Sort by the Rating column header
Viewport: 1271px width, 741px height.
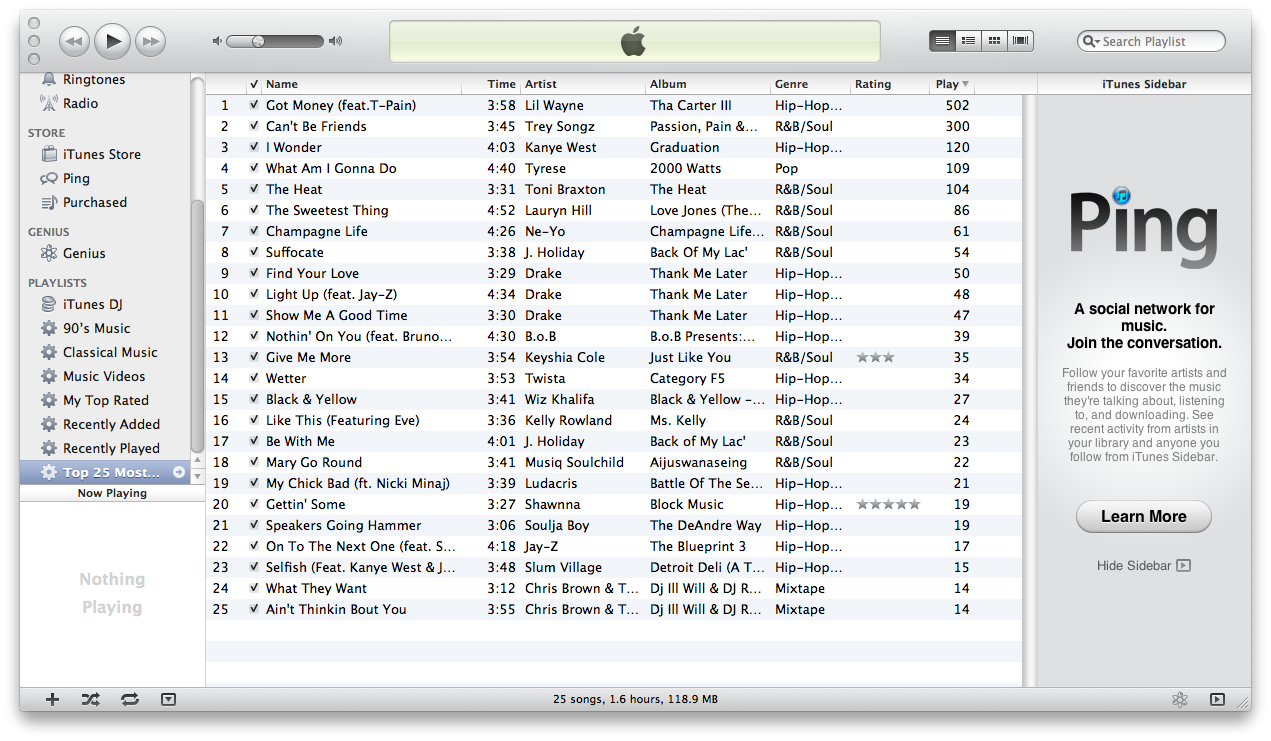pyautogui.click(x=890, y=84)
